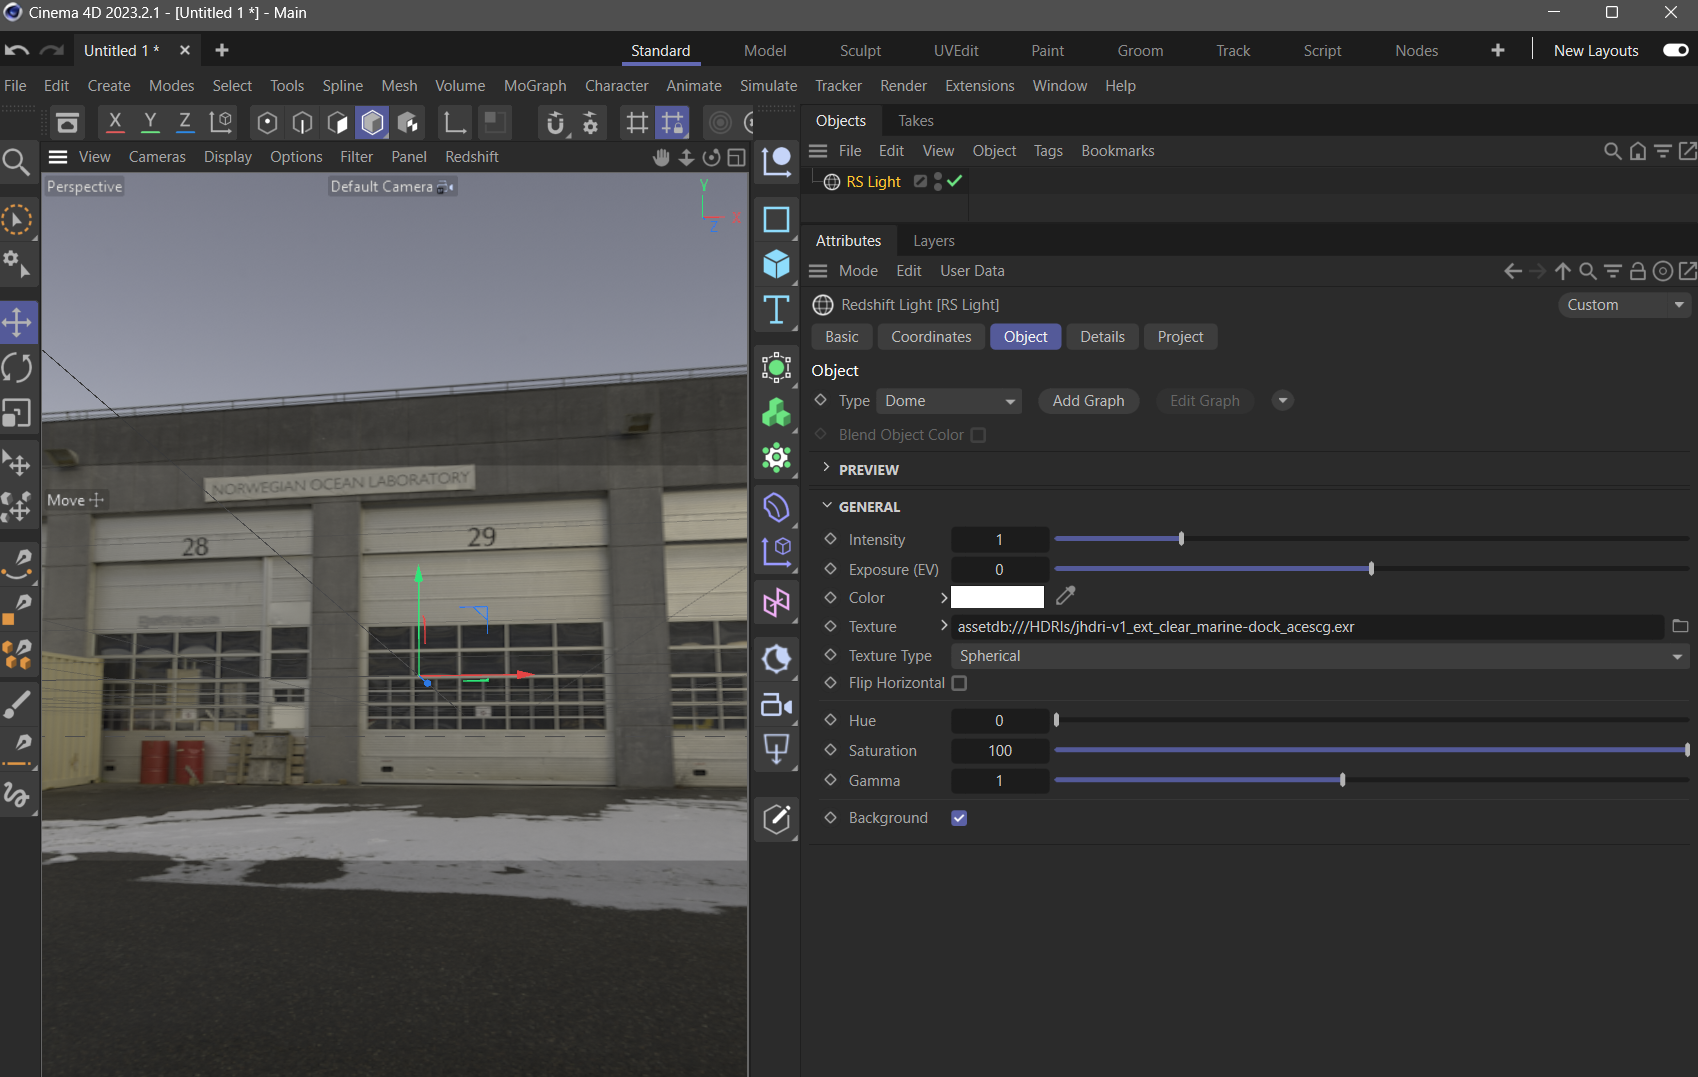Open the MoGraph menu
This screenshot has height=1077, width=1698.
click(535, 86)
